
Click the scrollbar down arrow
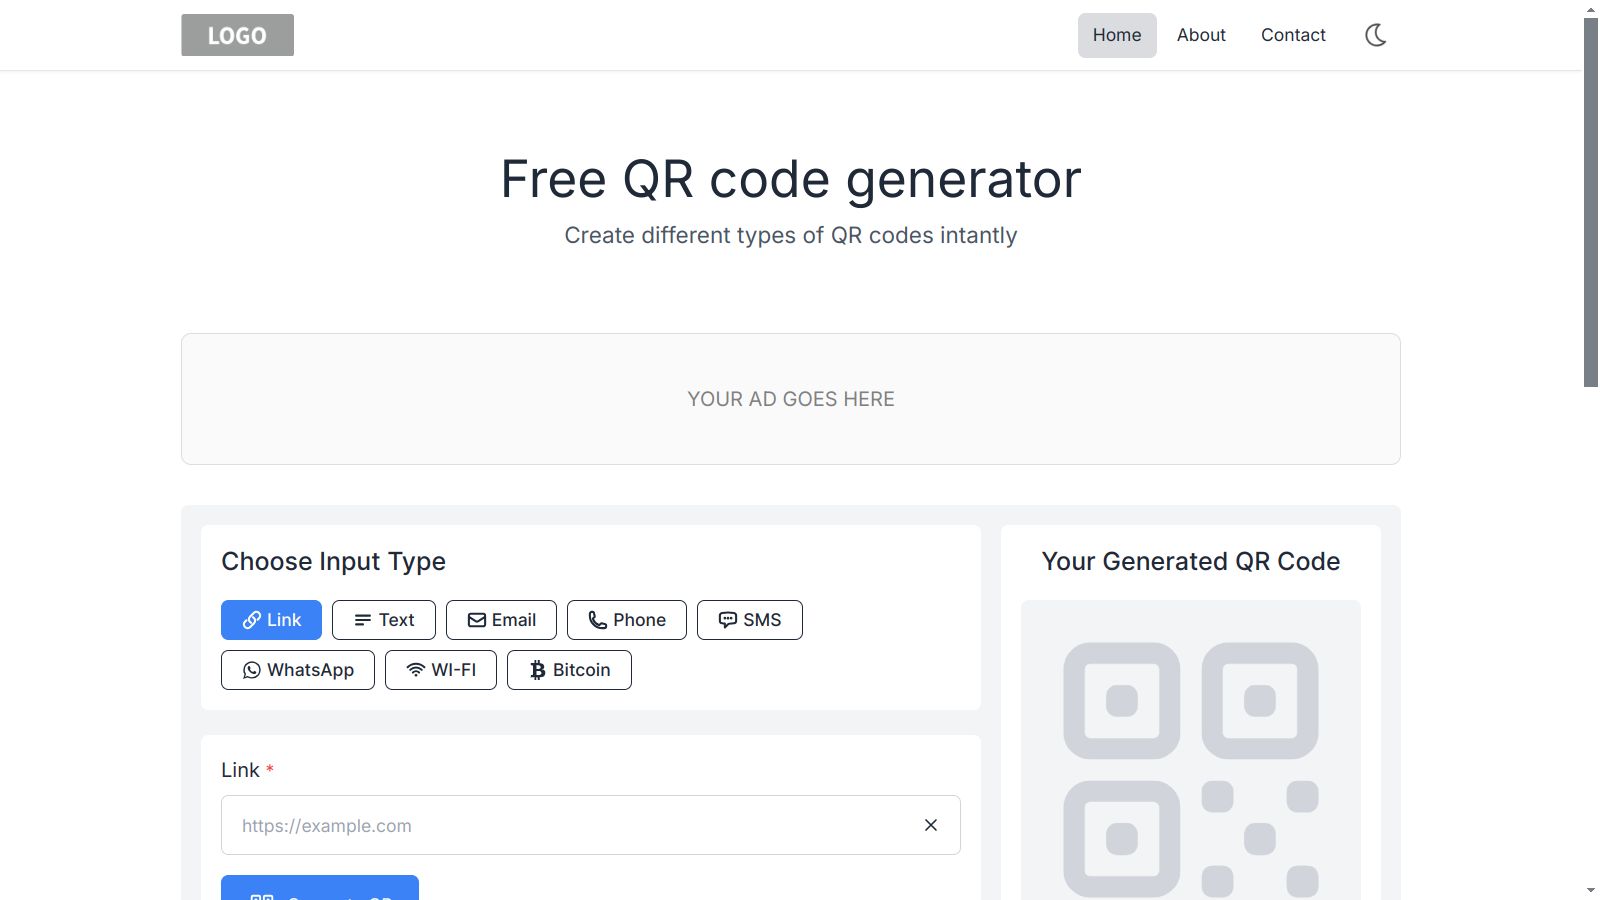click(1591, 890)
